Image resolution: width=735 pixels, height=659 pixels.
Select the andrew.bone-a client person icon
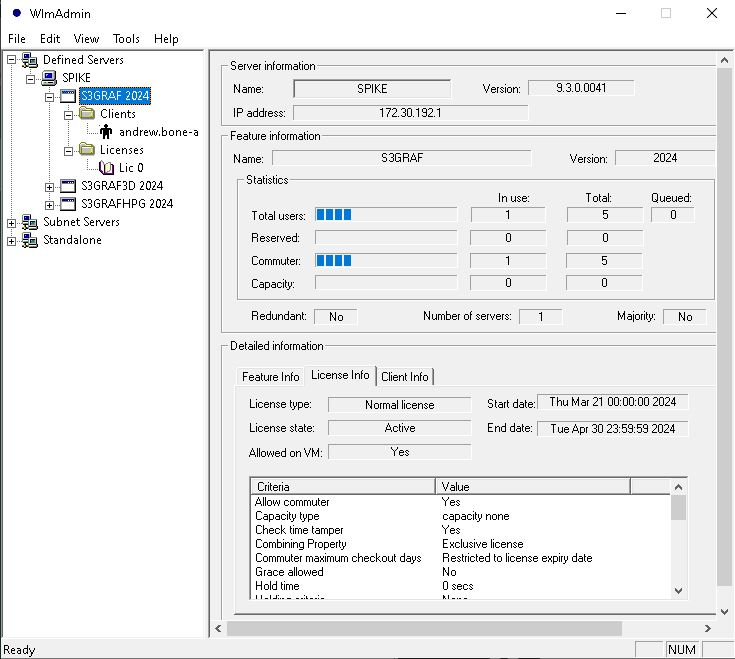click(106, 132)
